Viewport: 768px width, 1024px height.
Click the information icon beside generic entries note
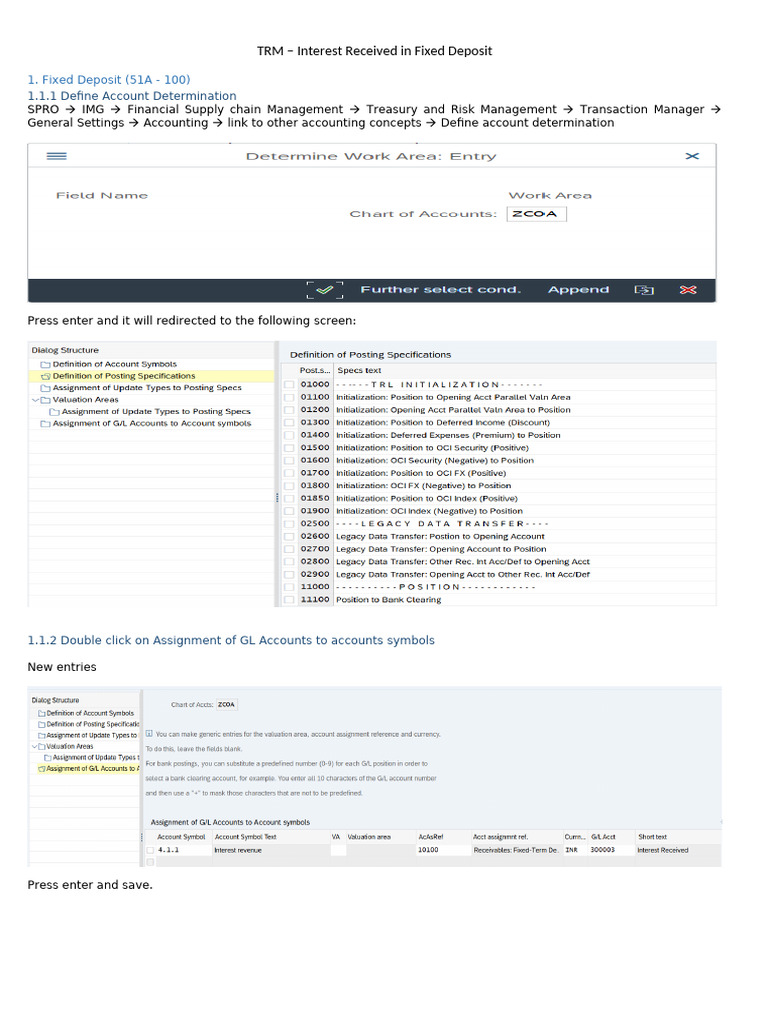[149, 734]
